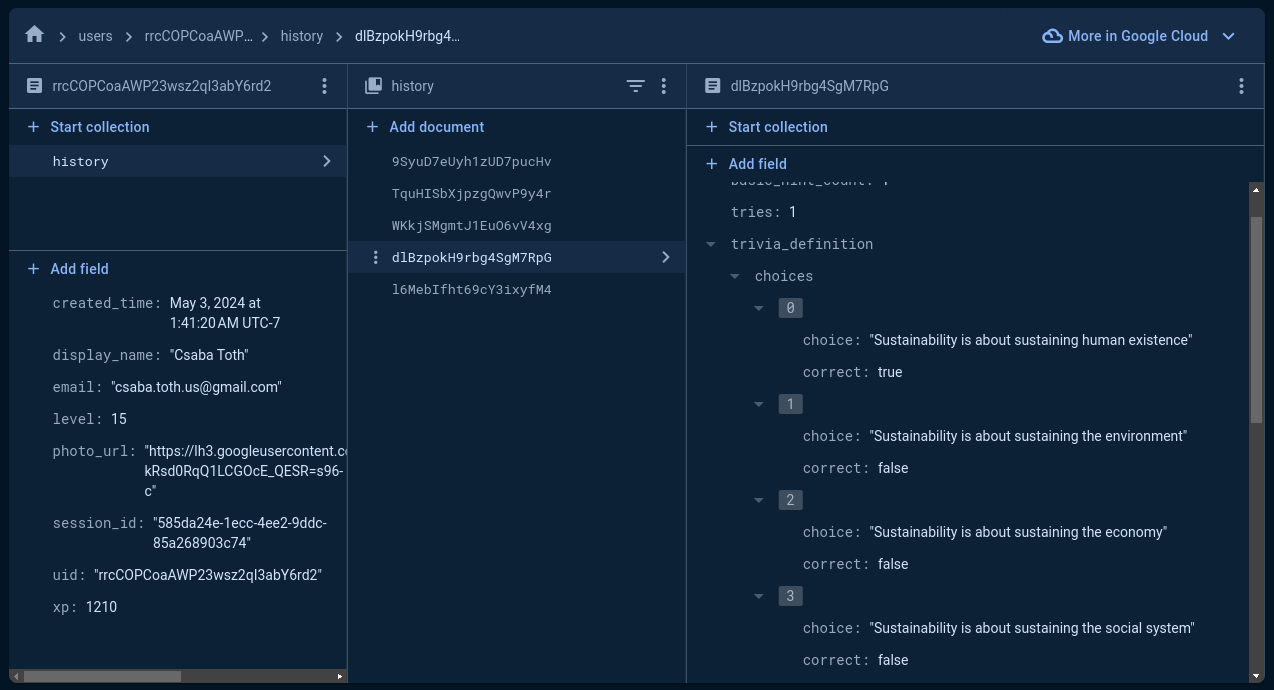Open the filter list icon for history
This screenshot has width=1274, height=690.
pyautogui.click(x=636, y=86)
